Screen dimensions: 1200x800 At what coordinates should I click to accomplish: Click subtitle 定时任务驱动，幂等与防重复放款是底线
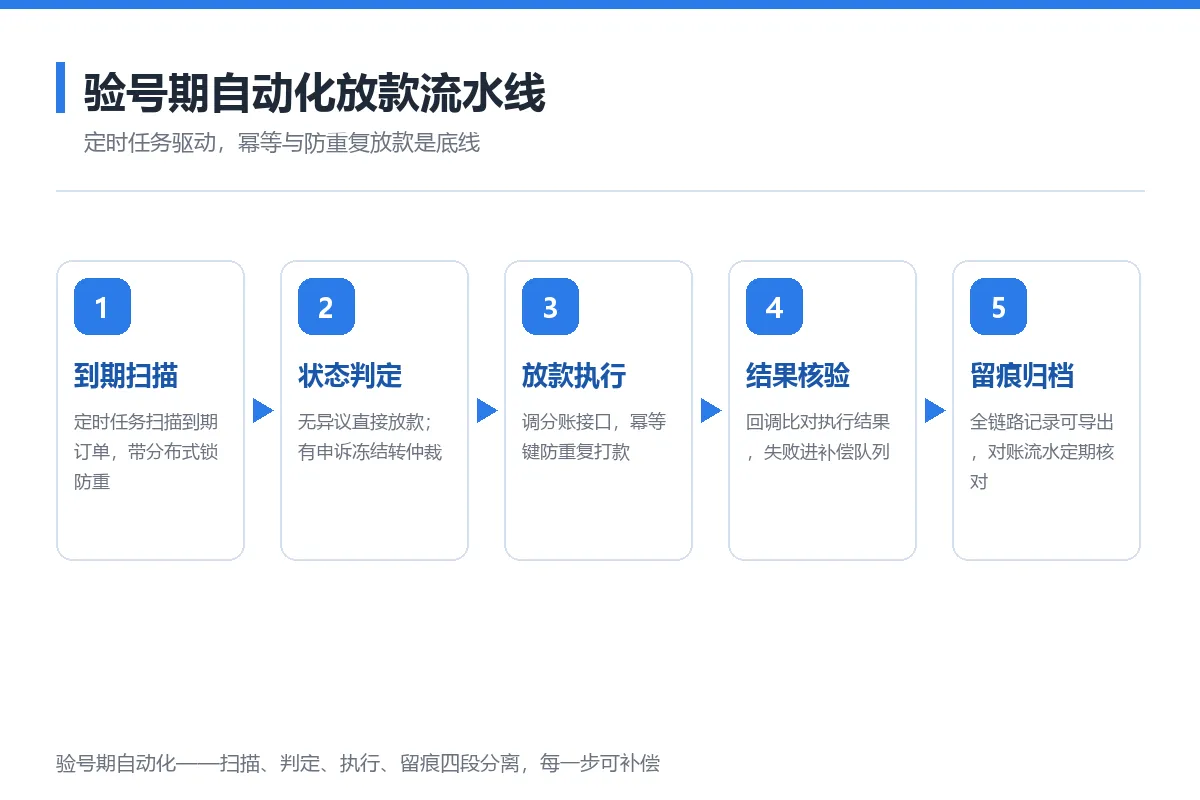(282, 143)
